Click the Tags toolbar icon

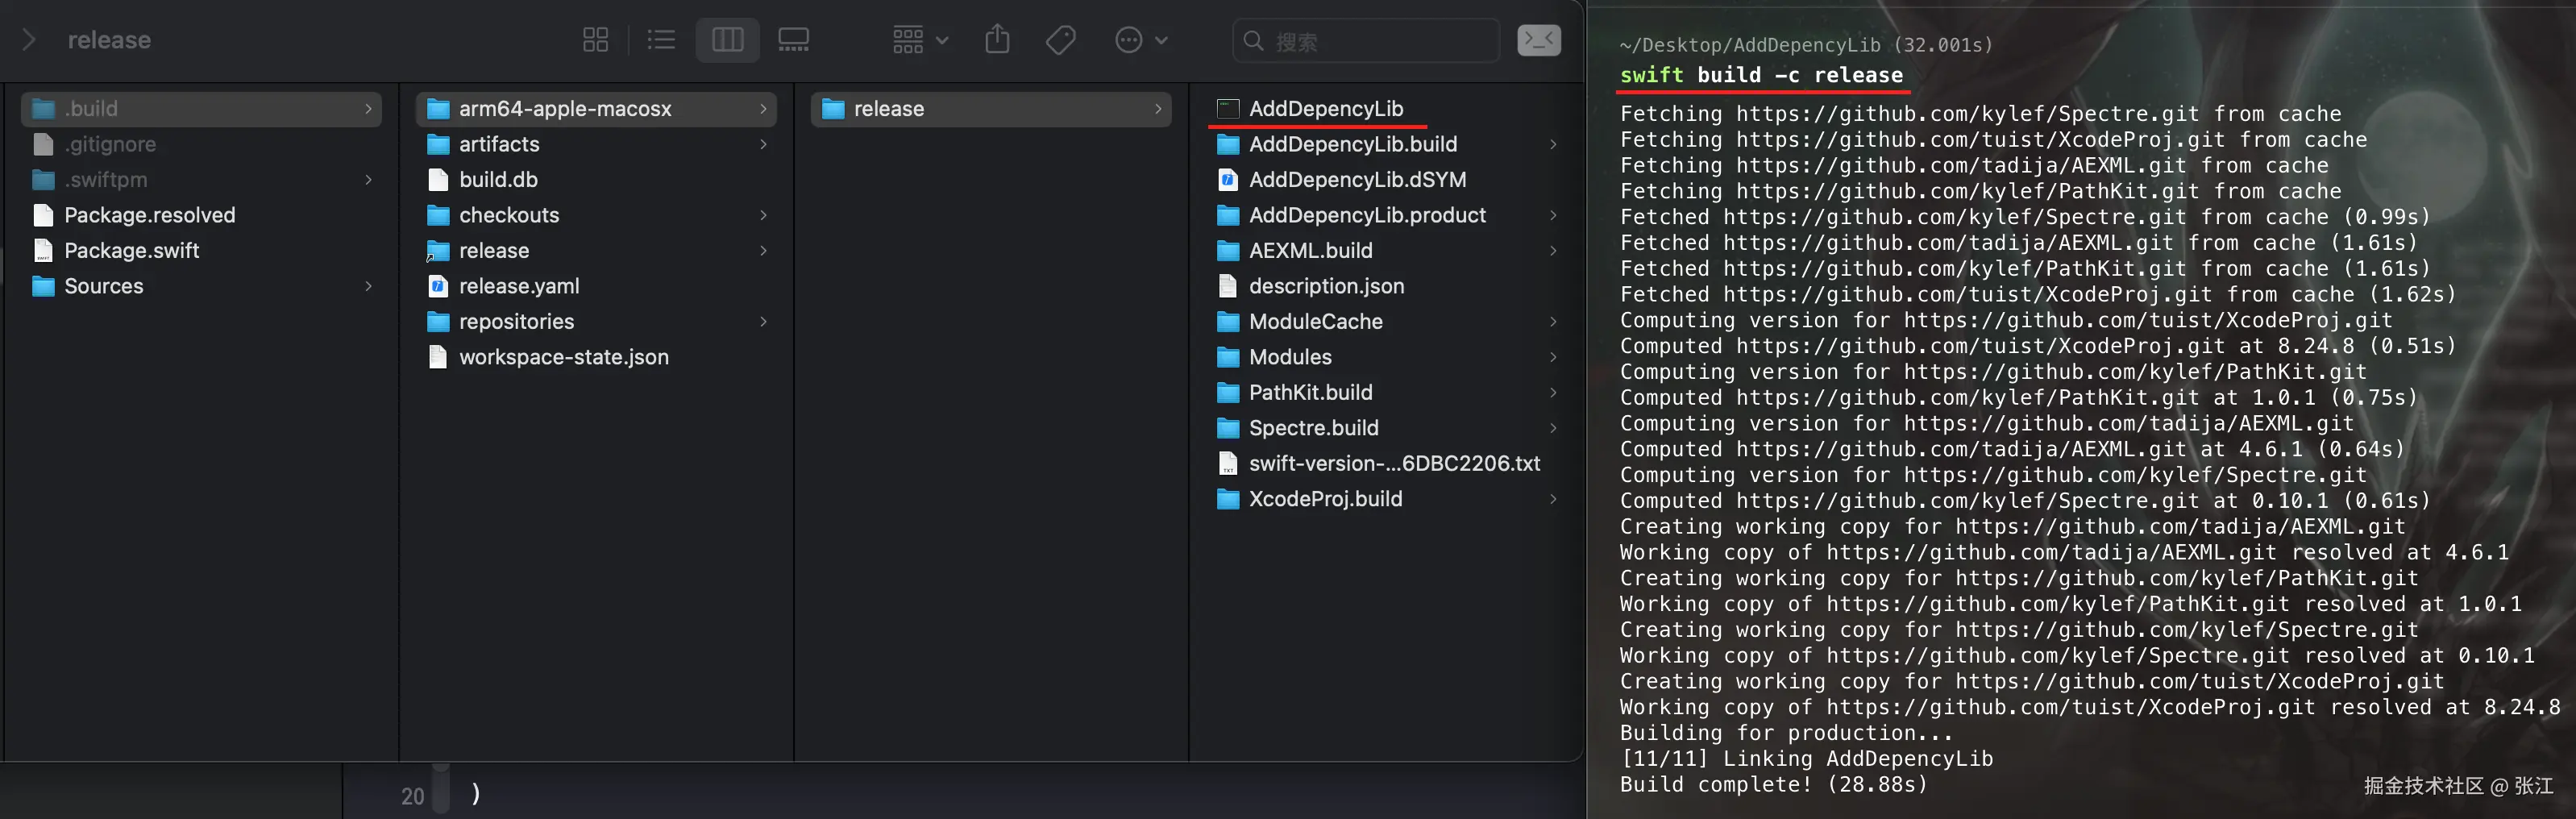point(1060,40)
